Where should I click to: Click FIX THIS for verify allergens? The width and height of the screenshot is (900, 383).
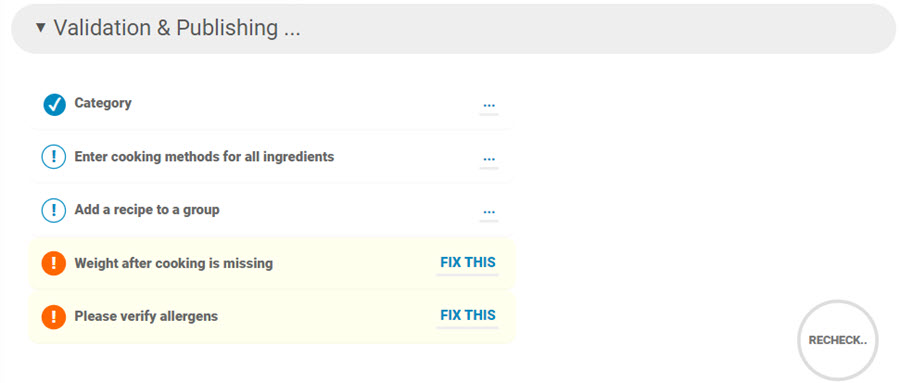468,316
